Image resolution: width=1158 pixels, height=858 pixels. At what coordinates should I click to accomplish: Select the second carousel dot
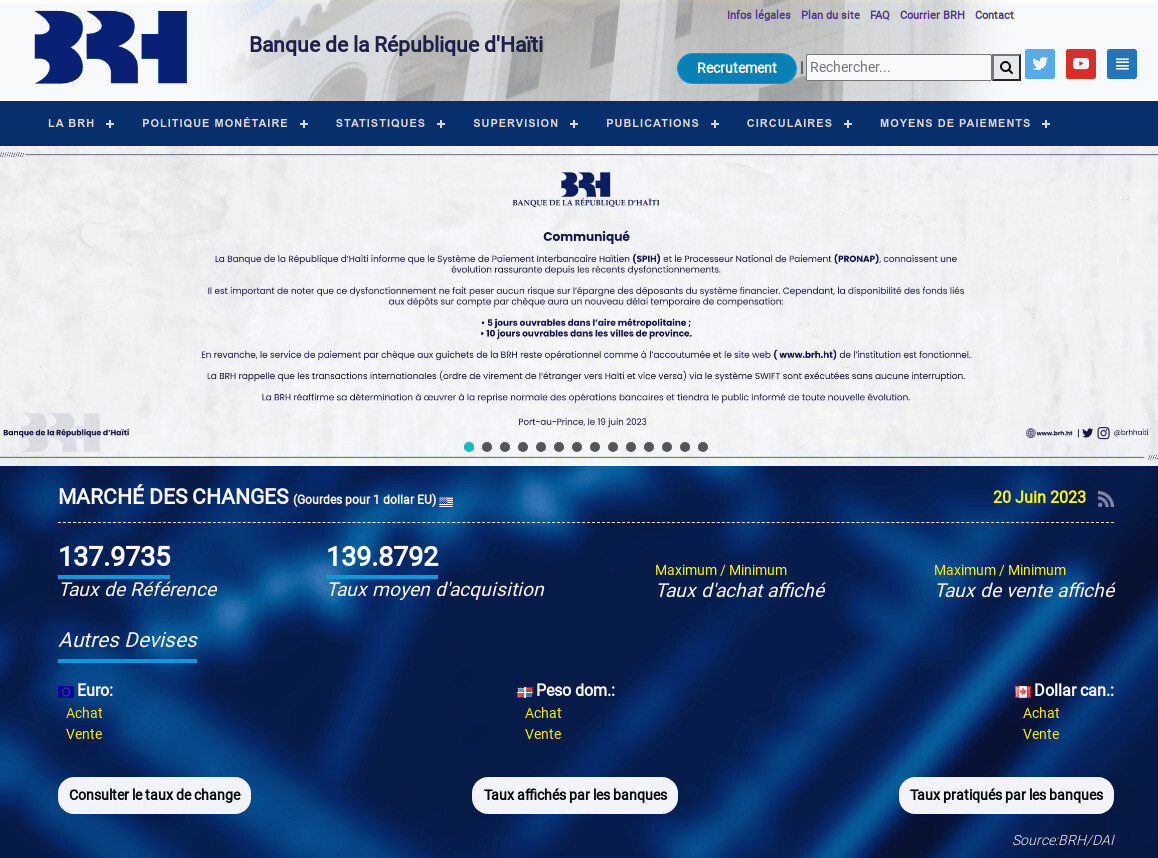[x=487, y=447]
